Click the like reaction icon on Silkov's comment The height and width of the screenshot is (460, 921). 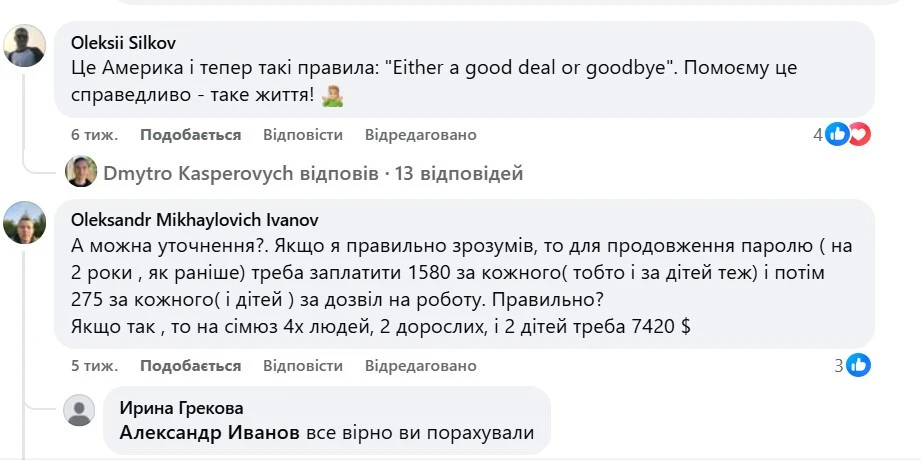point(838,134)
